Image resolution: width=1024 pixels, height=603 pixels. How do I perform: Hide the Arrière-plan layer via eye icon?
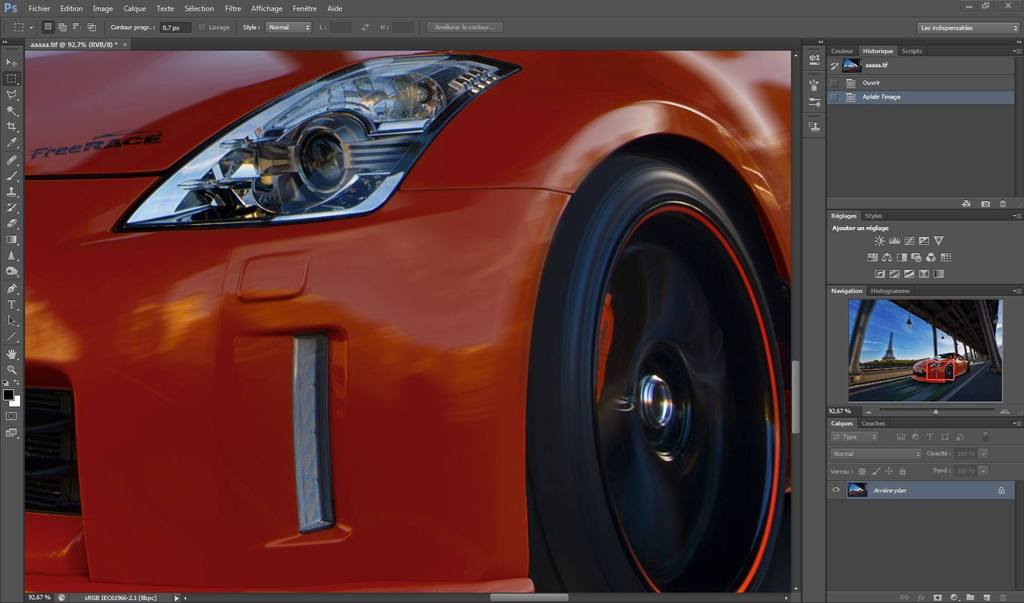click(836, 490)
